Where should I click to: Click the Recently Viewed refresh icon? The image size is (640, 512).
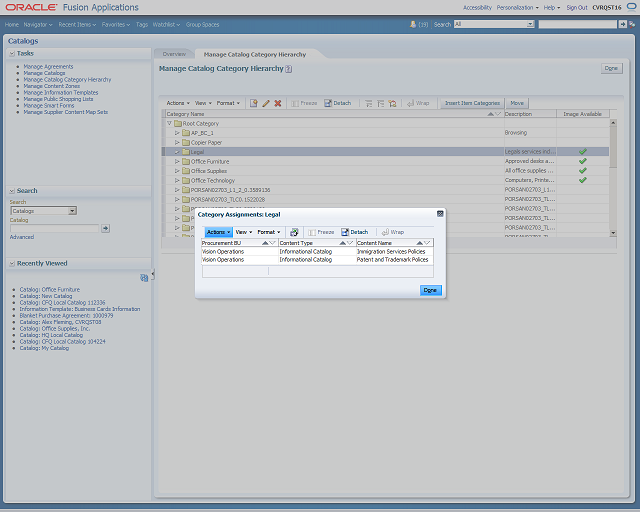tap(144, 278)
